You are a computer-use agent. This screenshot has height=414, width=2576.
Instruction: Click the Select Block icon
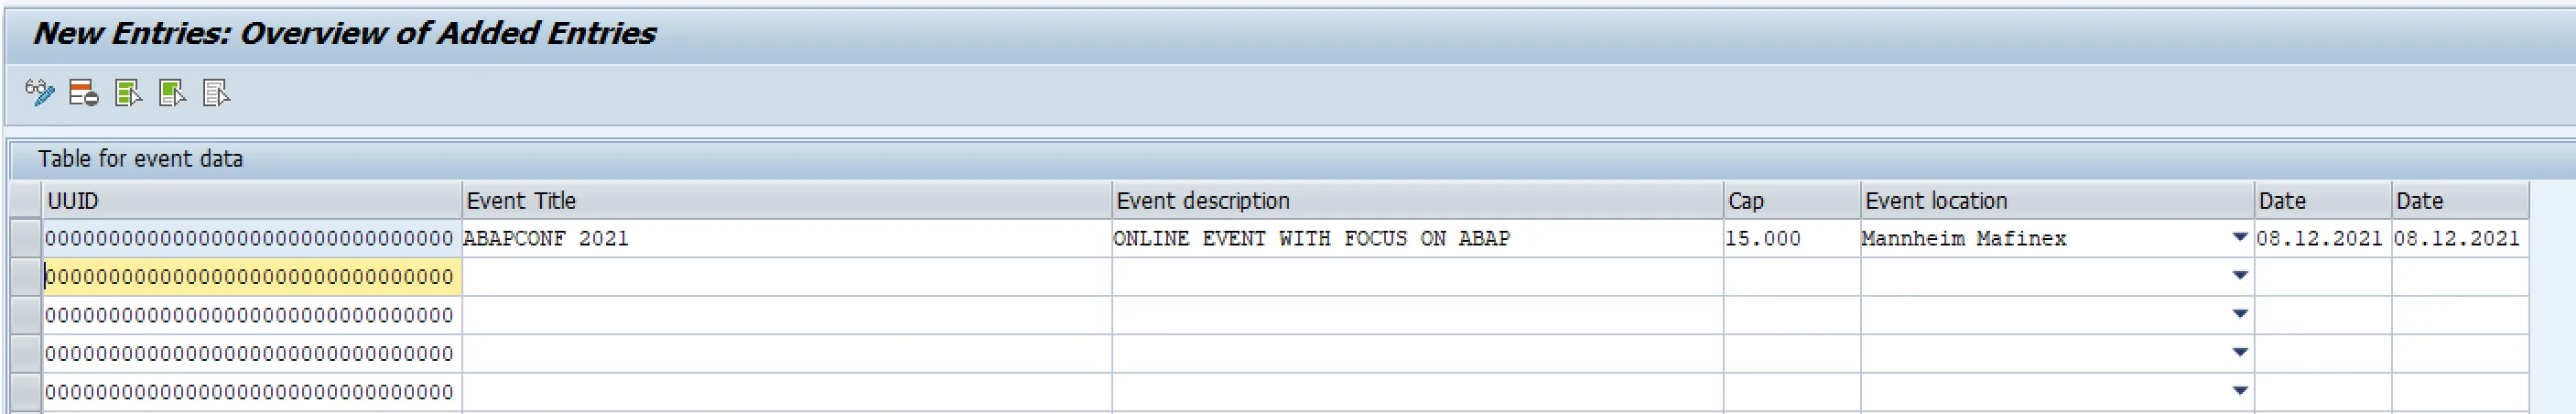[172, 93]
